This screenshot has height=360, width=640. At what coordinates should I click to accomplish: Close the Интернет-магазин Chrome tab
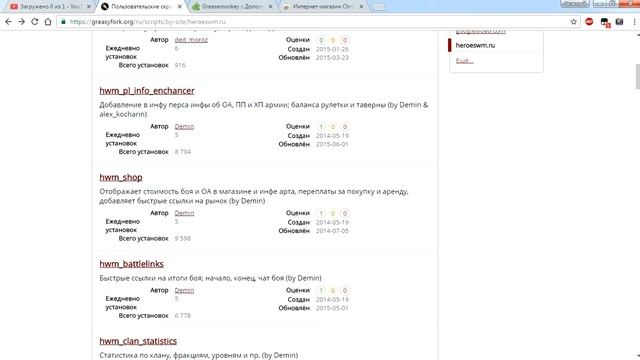pos(361,7)
